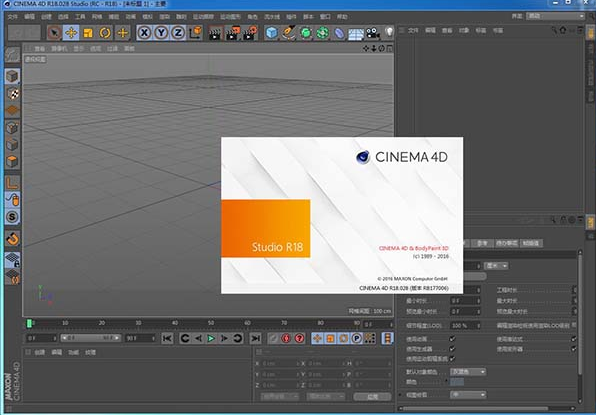Switch to Texture mode checkered icon

(13, 93)
